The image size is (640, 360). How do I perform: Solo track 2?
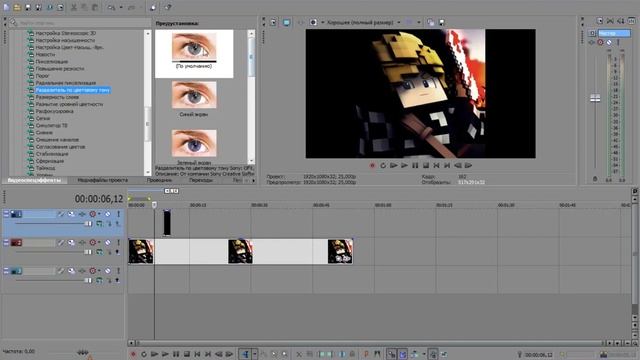[118, 242]
